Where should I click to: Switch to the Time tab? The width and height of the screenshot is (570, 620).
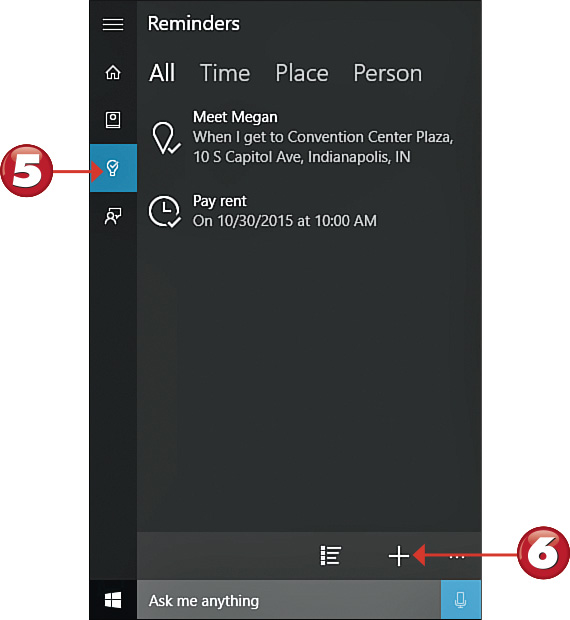tap(225, 73)
